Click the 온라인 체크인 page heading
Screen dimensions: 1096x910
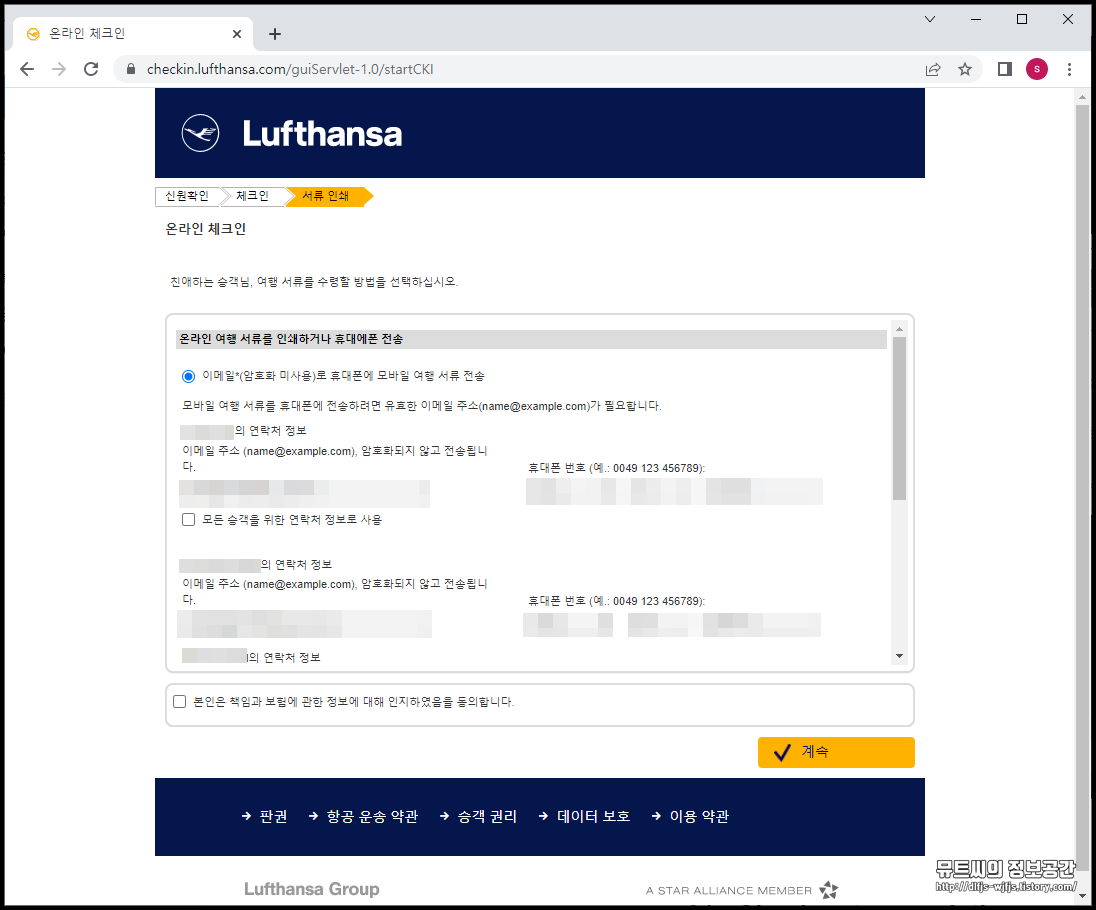[x=206, y=229]
